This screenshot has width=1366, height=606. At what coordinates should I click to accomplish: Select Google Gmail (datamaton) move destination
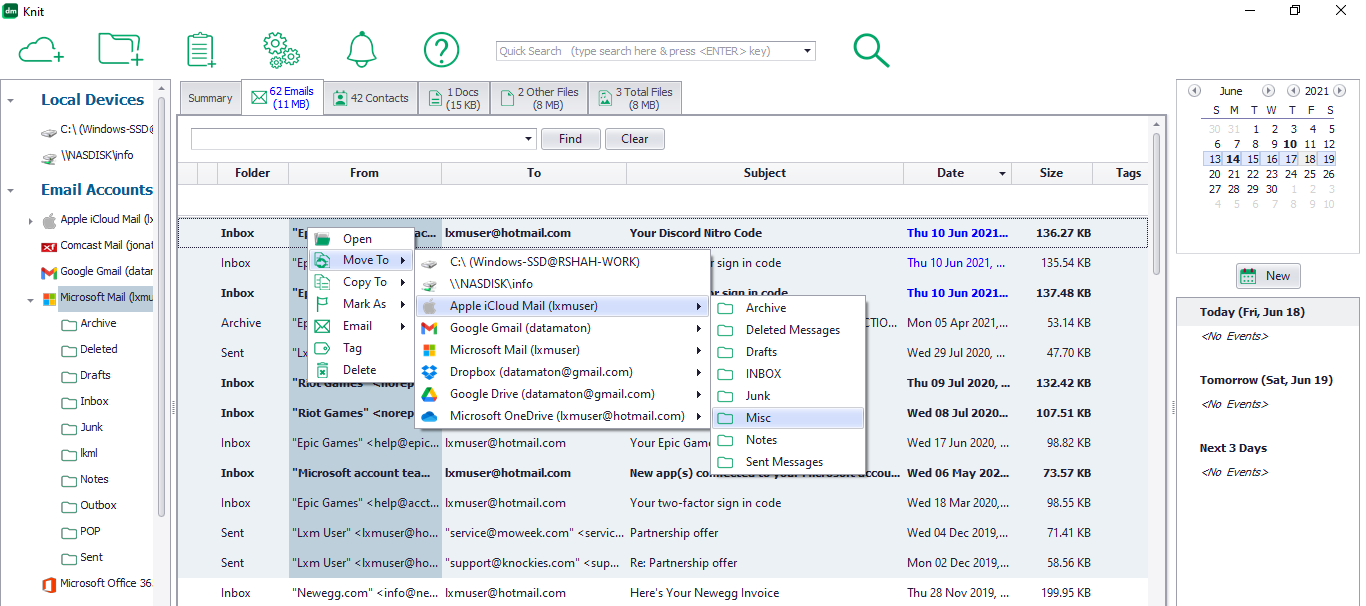pos(562,328)
